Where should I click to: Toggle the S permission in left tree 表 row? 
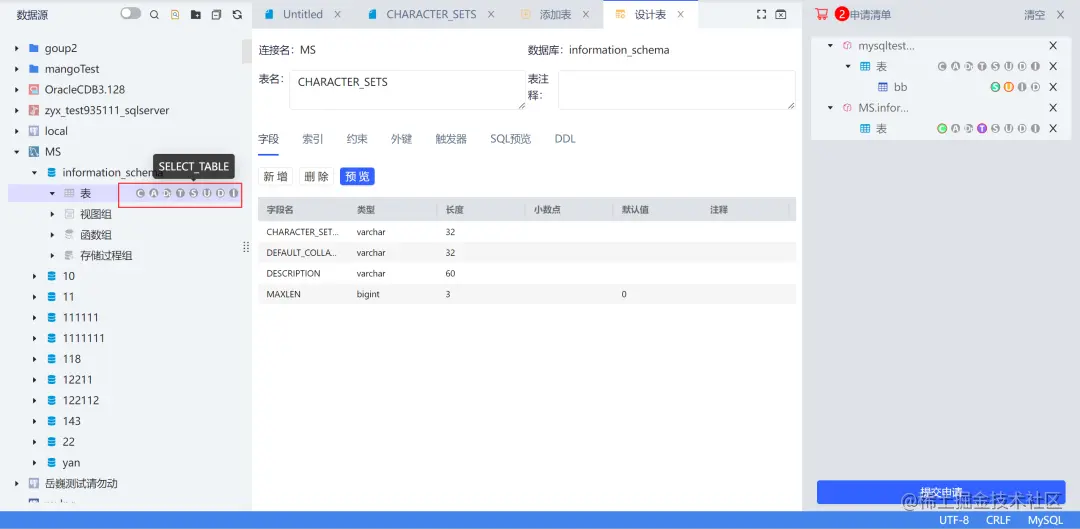click(194, 194)
